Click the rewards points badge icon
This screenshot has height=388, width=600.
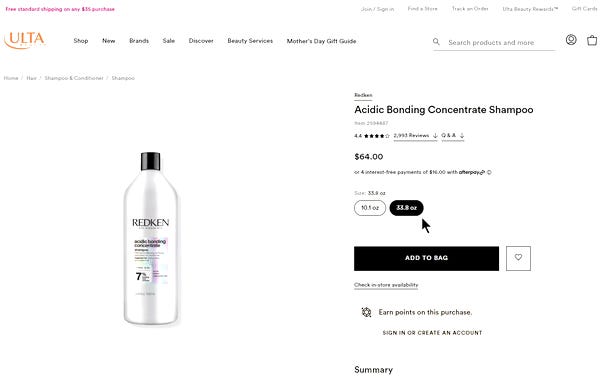[366, 312]
